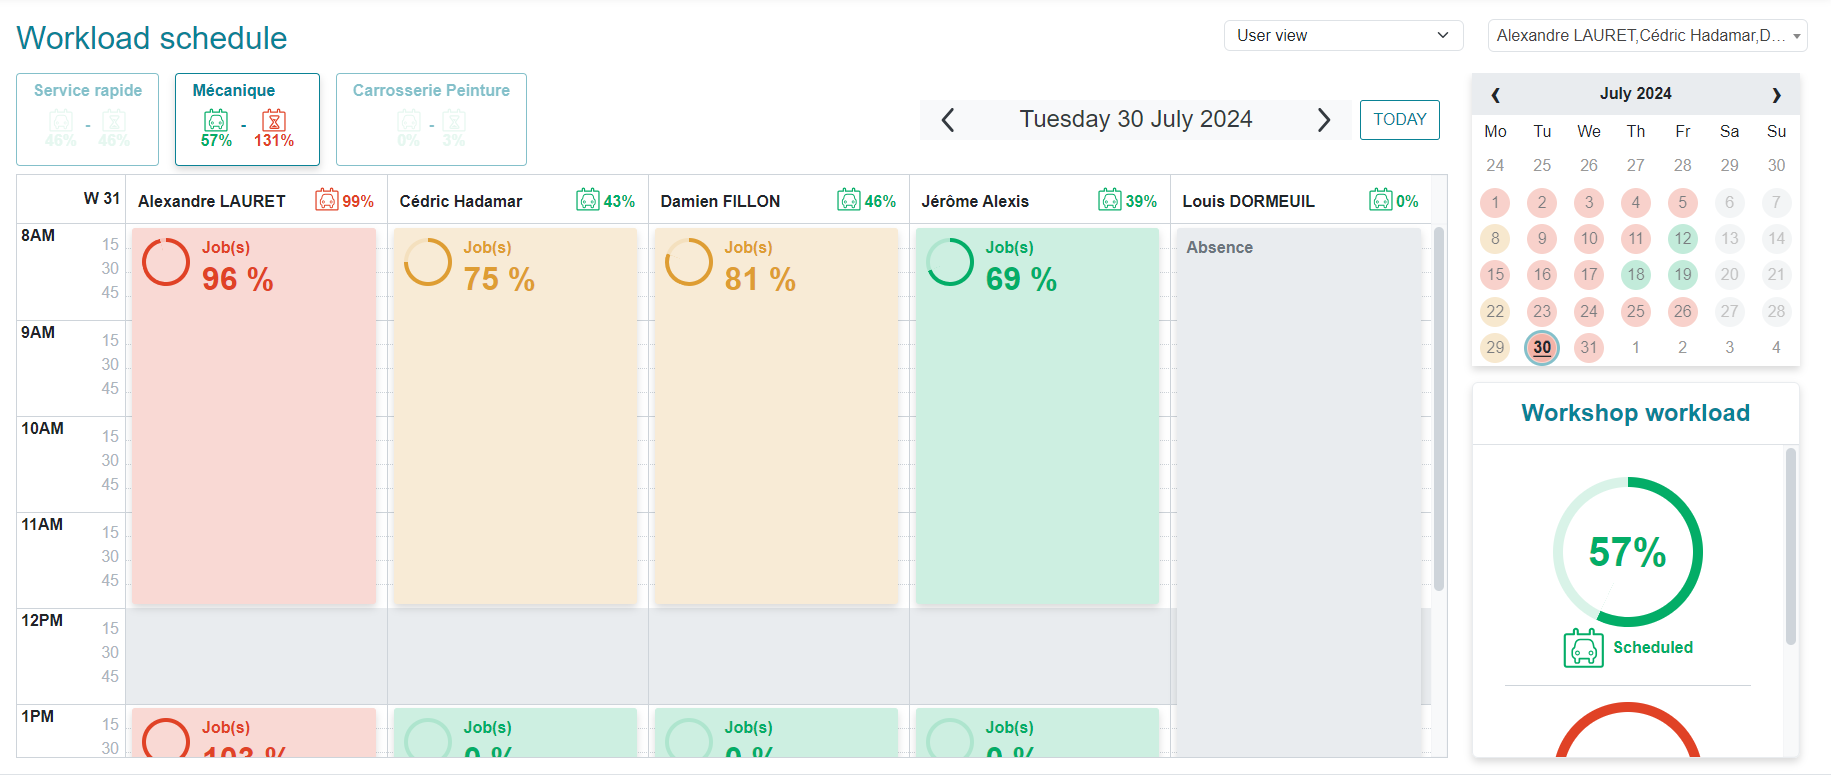Click the schedule grid vertical scrollbar
The height and width of the screenshot is (782, 1831).
coord(1439,408)
